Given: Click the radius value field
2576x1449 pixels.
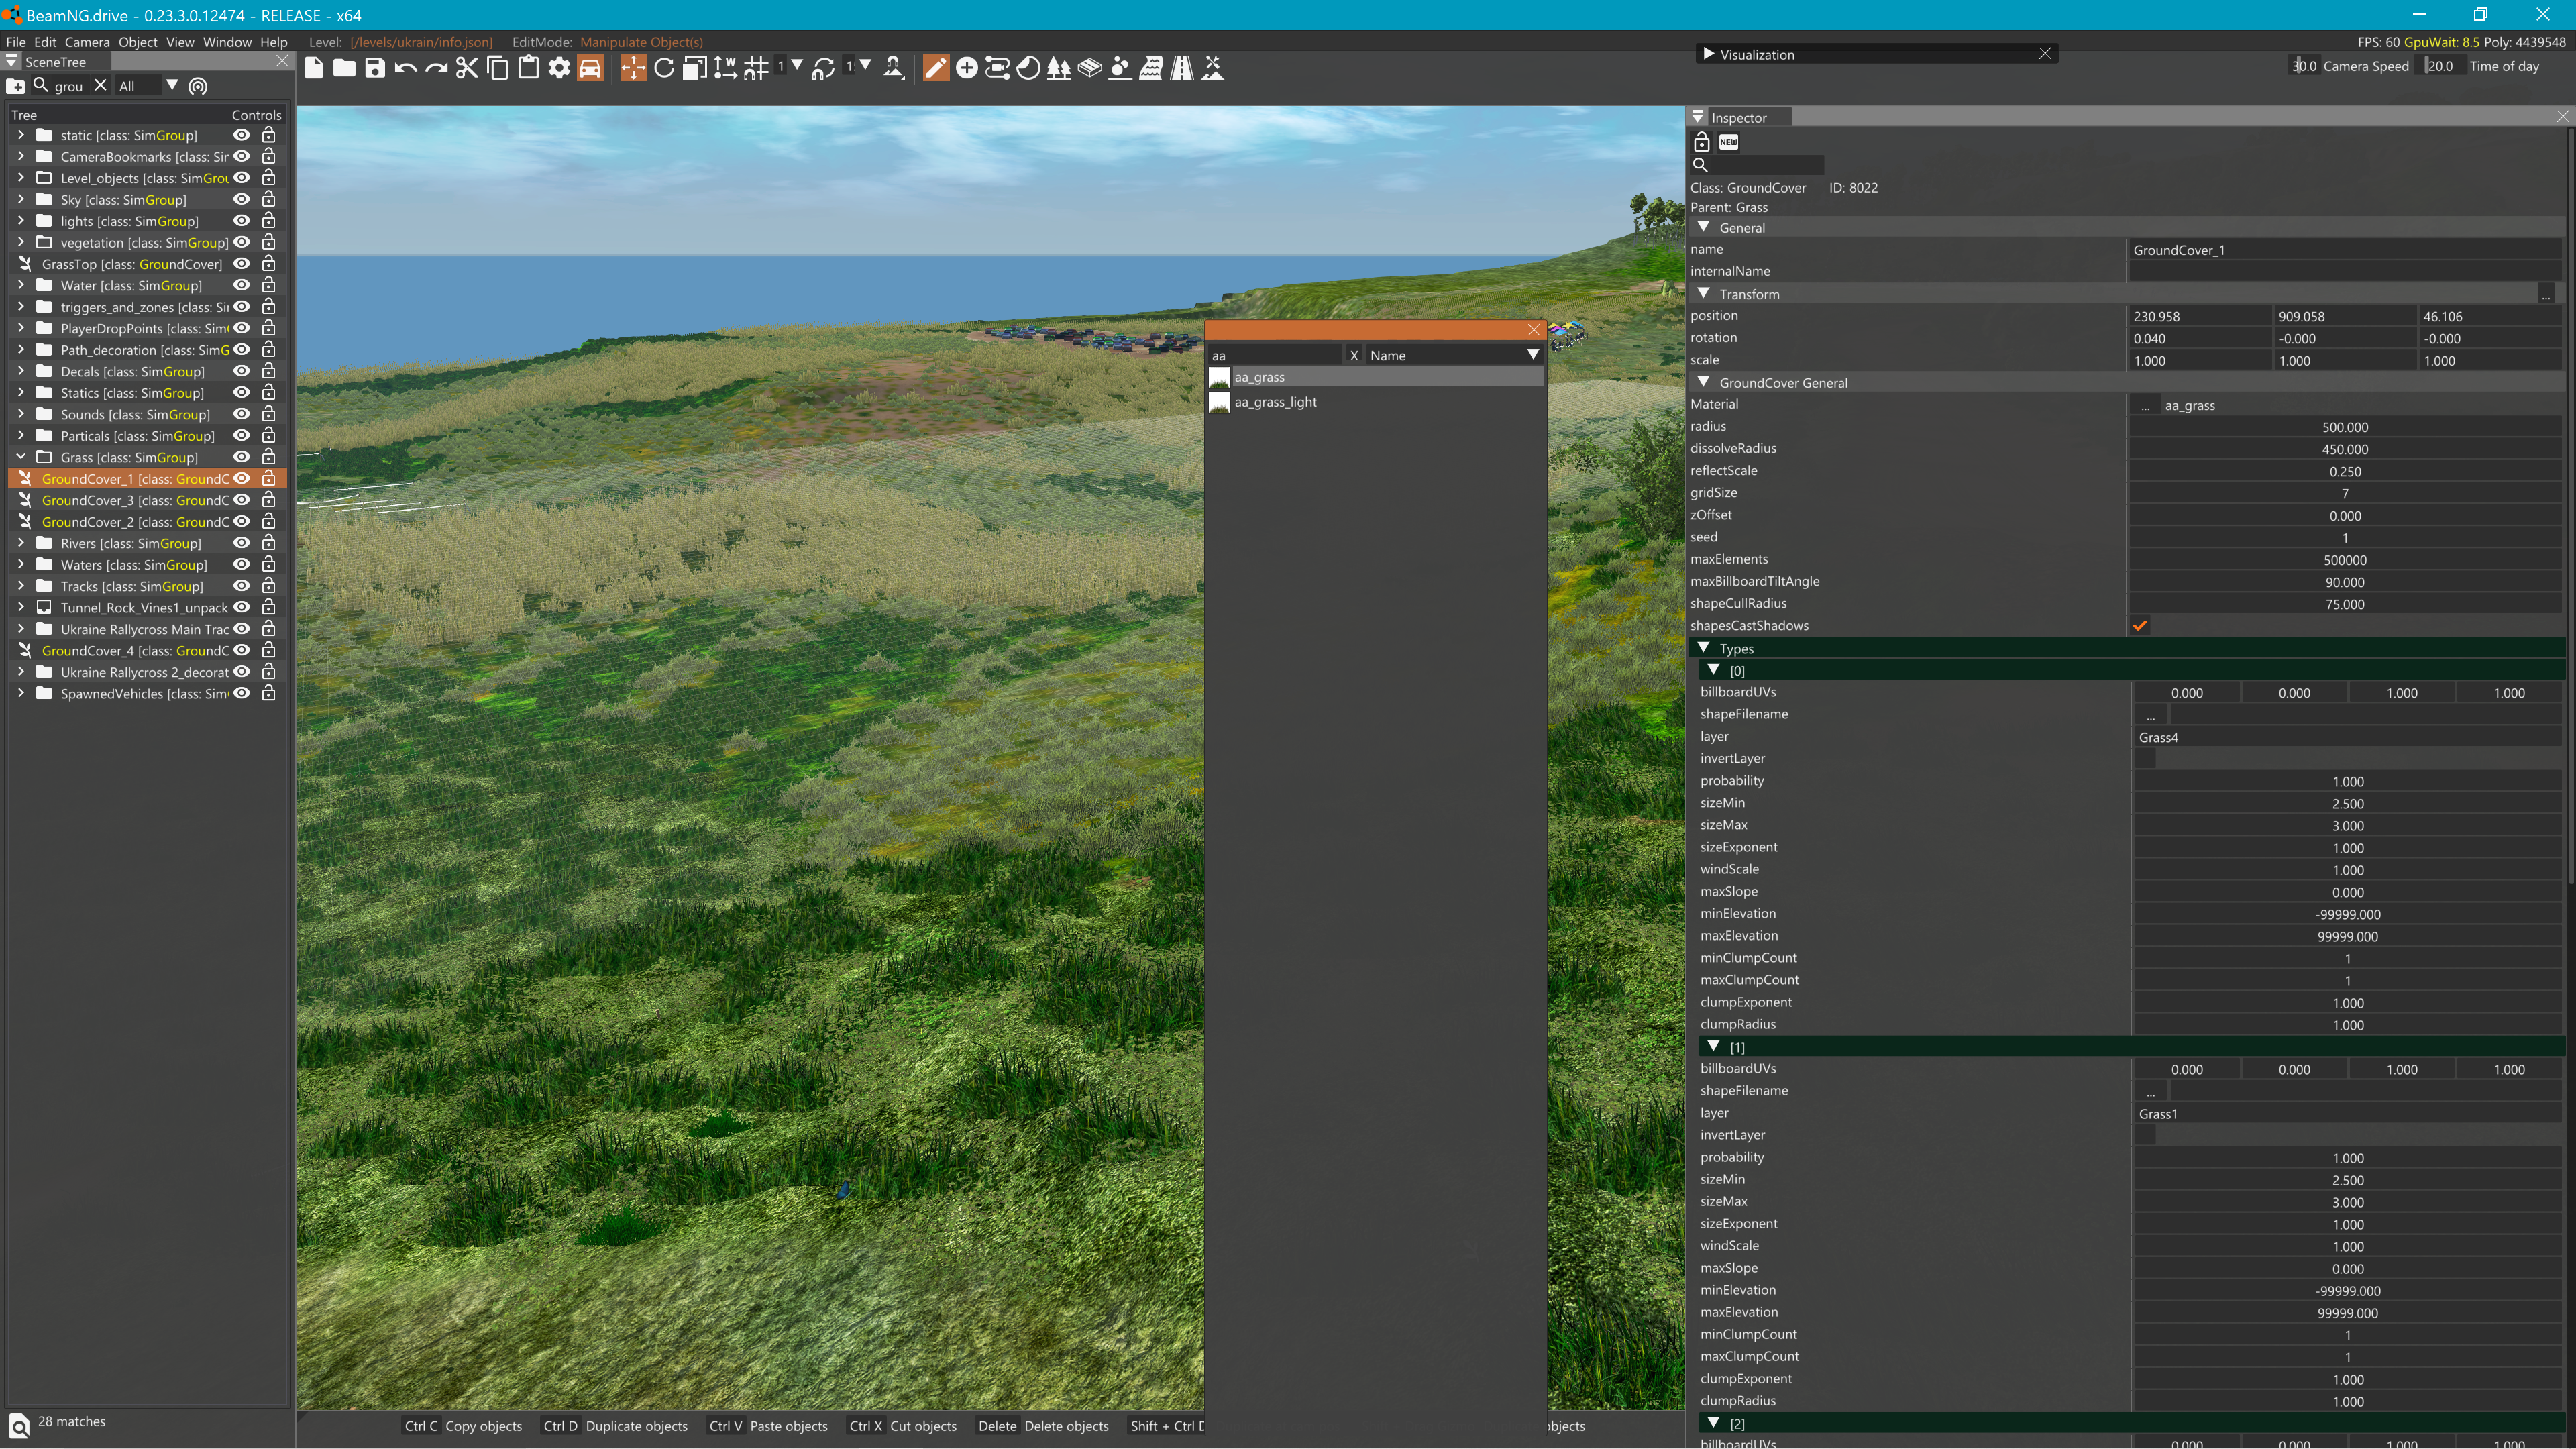Looking at the screenshot, I should (x=2344, y=427).
